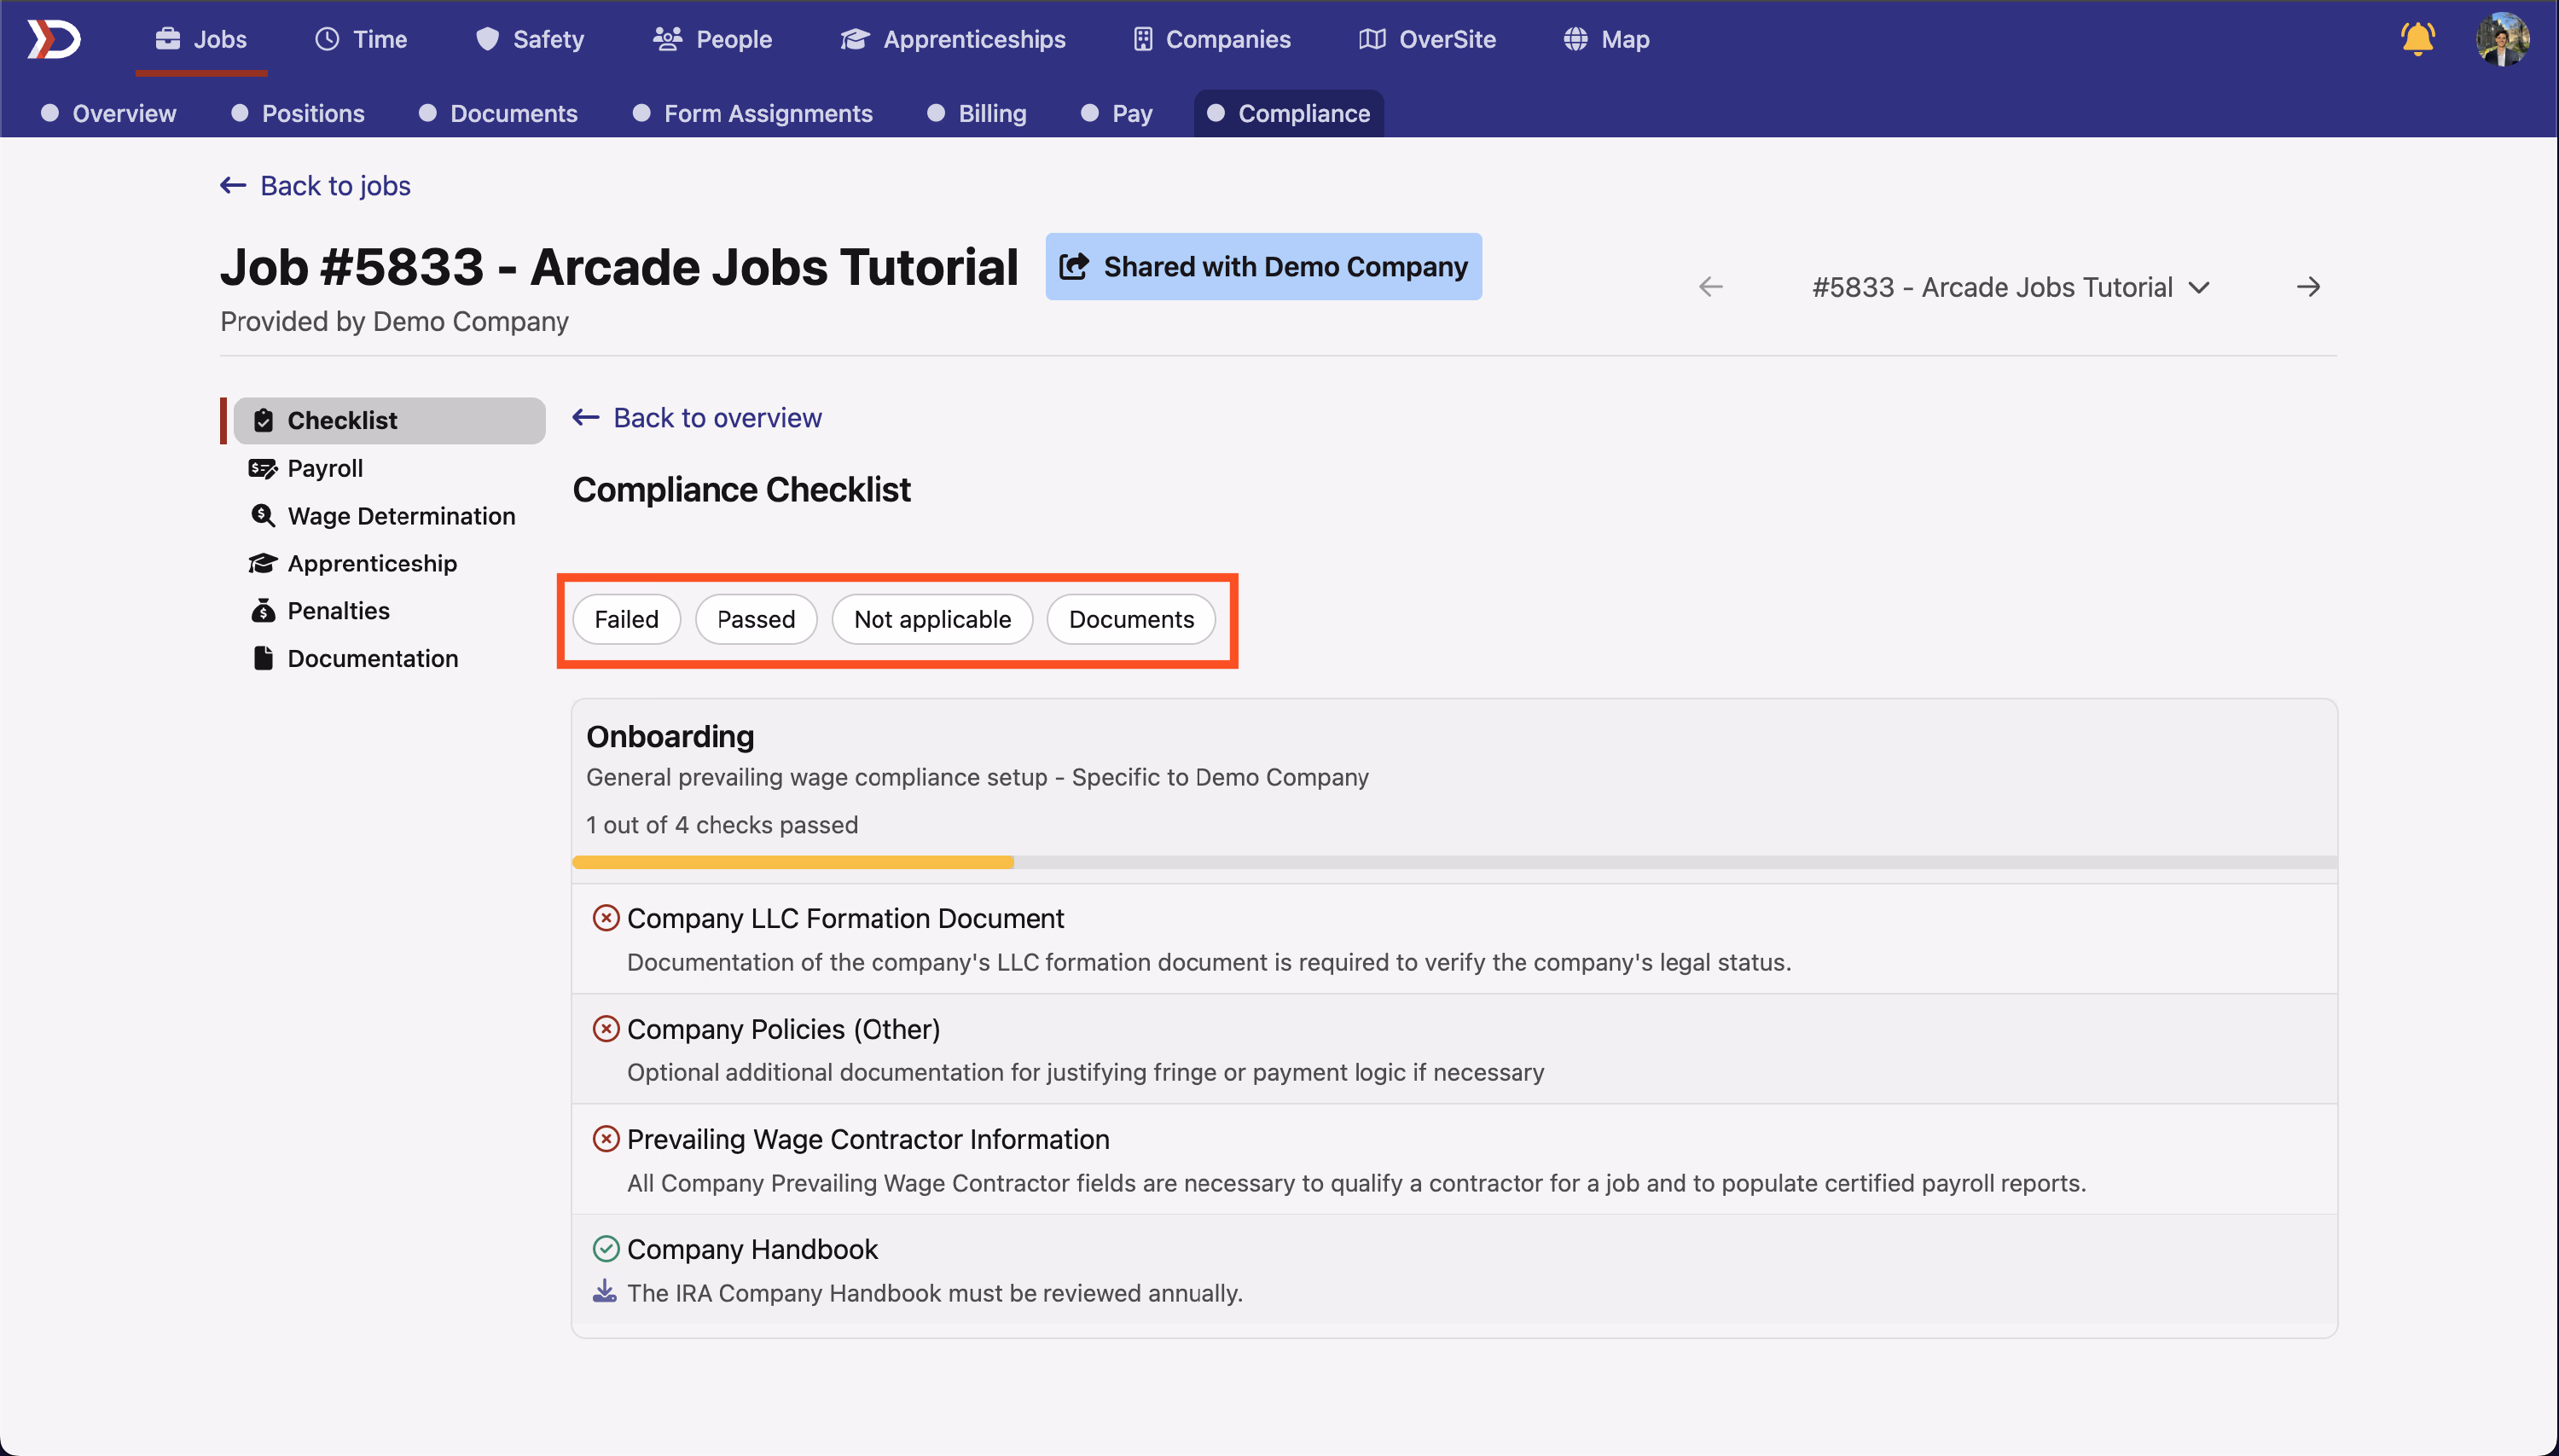Click the app logo icon
This screenshot has width=2559, height=1456.
tap(53, 39)
